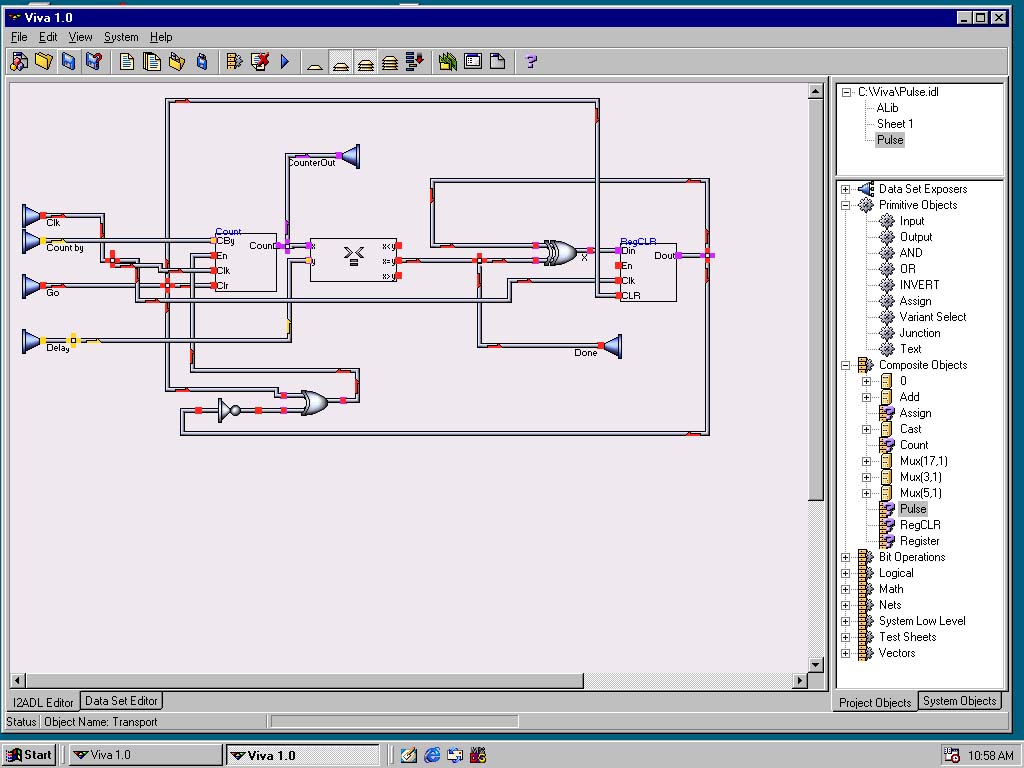This screenshot has width=1024, height=768.
Task: Select RegCLR in the Composite Objects tree
Action: tap(919, 525)
